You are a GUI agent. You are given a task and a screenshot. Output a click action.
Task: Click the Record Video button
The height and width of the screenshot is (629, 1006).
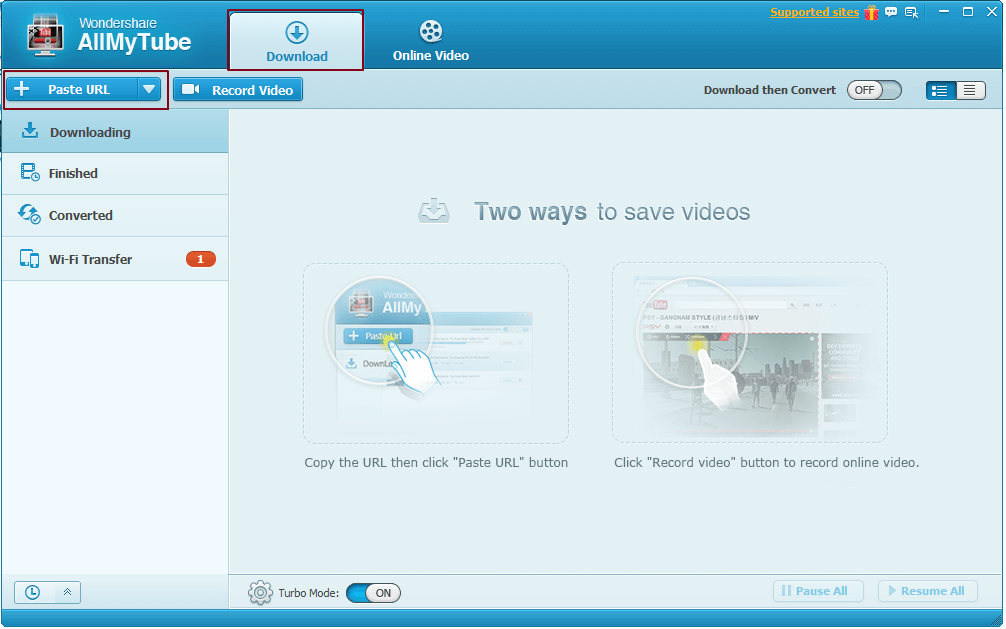238,90
